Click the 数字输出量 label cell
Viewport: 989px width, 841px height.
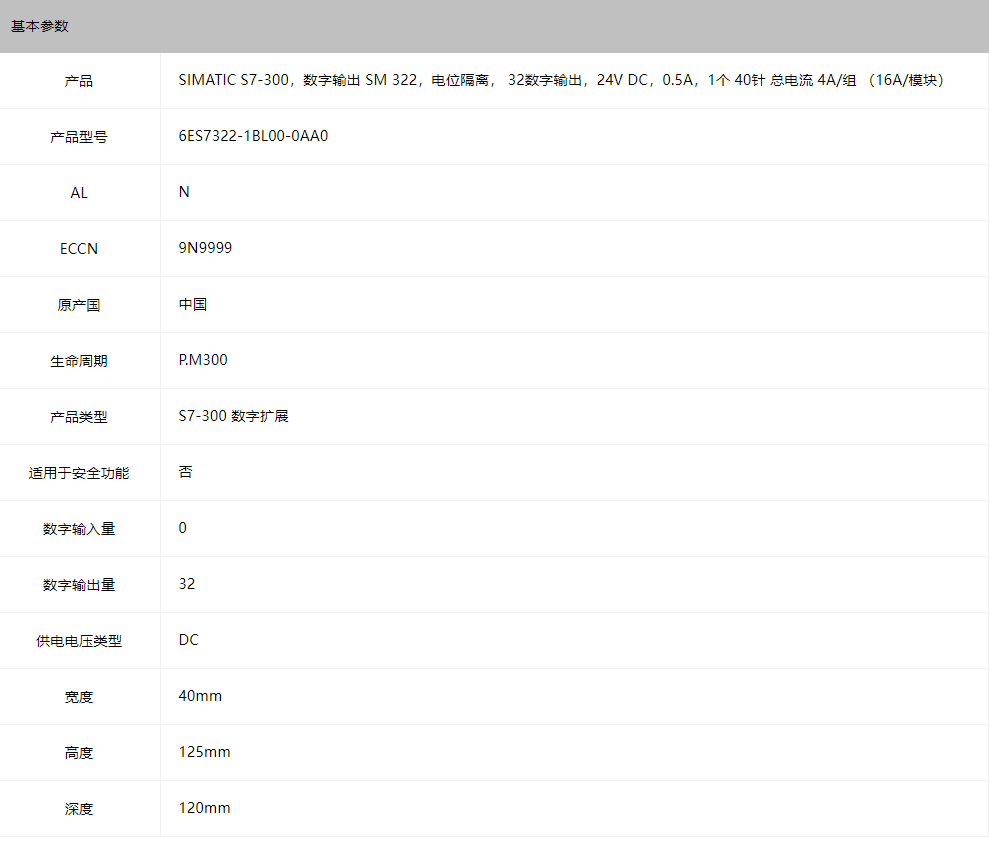79,585
